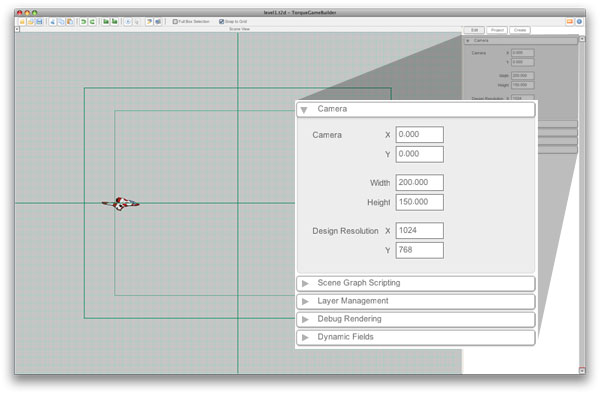Click the first green layer icon after Redo
The height and width of the screenshot is (394, 600).
click(106, 22)
